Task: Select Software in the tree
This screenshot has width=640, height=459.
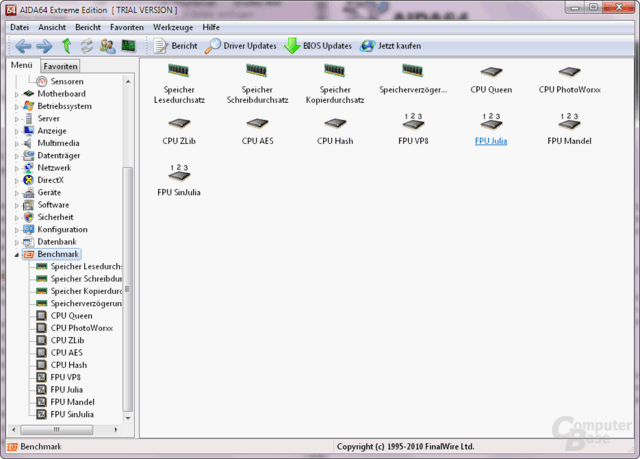Action: [53, 205]
